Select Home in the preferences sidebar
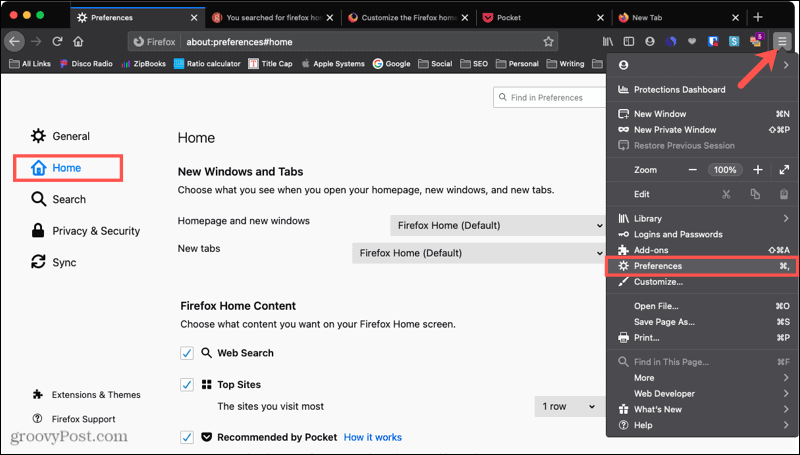This screenshot has width=800, height=455. tap(68, 168)
